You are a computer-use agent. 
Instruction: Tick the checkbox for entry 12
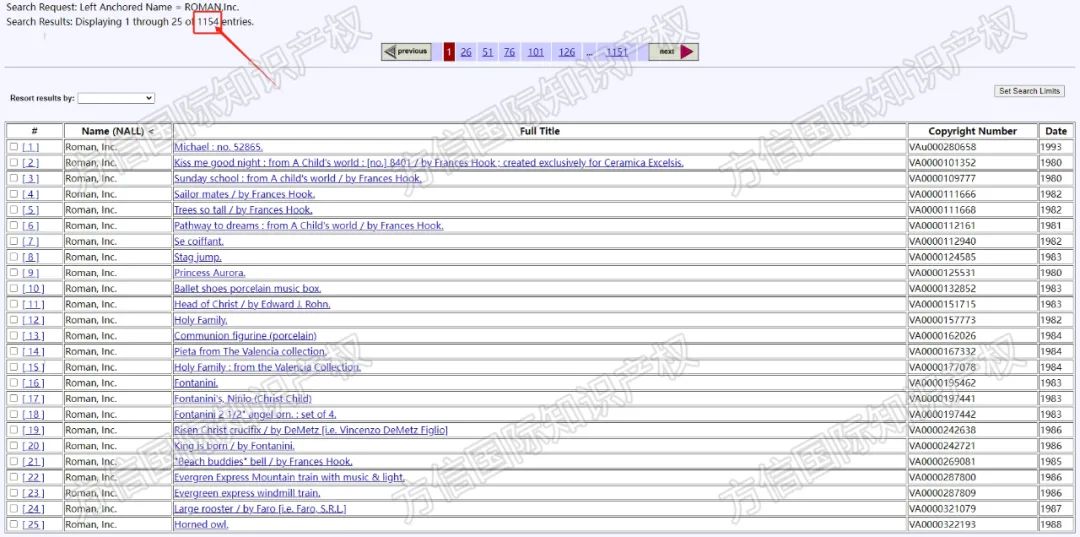point(14,320)
